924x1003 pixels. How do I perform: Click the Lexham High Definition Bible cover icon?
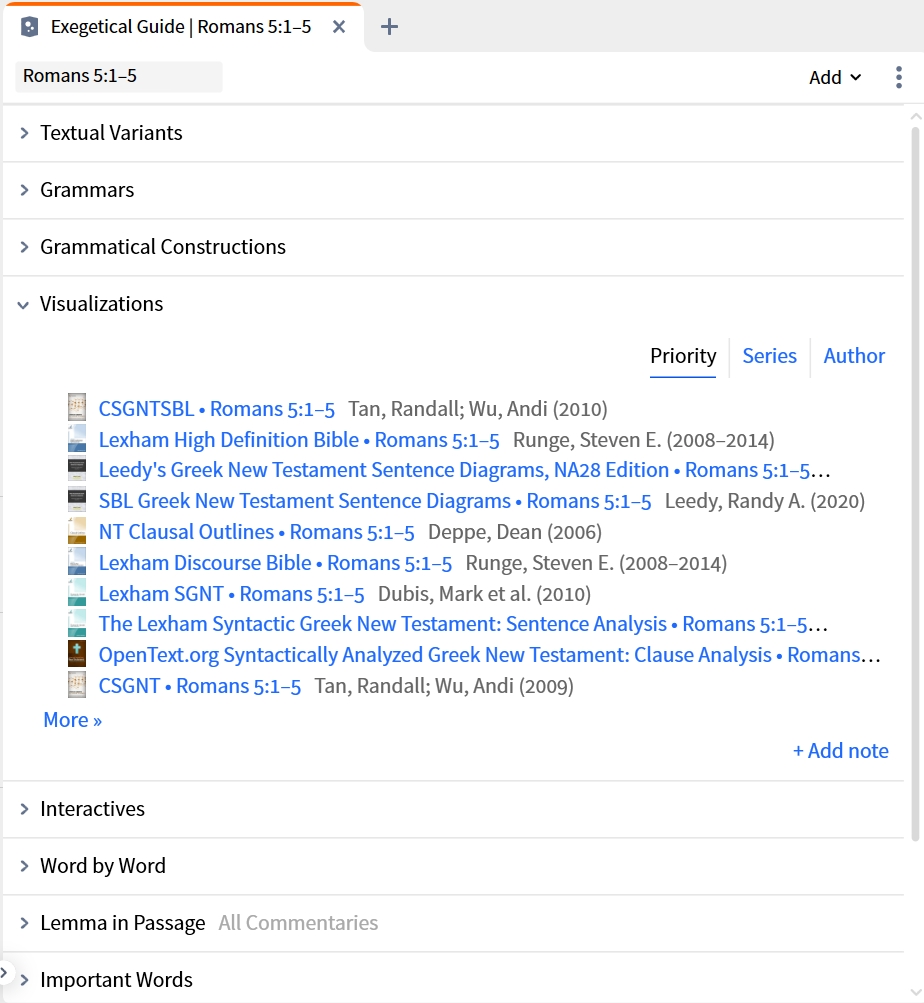77,439
